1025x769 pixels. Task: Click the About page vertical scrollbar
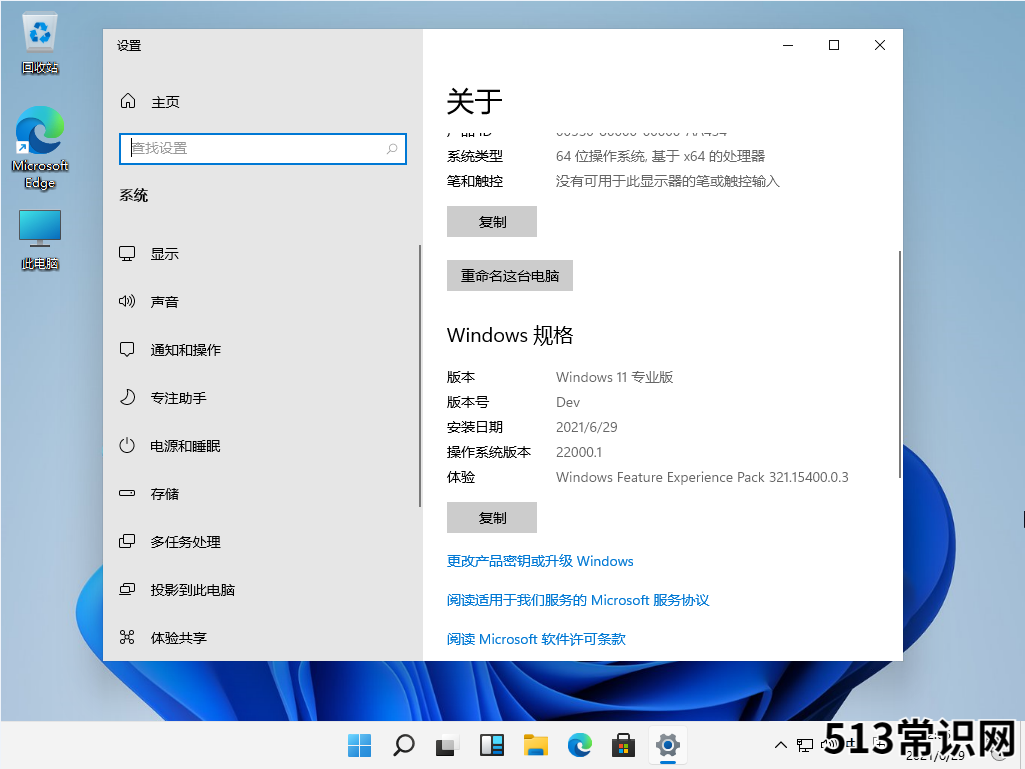[900, 365]
